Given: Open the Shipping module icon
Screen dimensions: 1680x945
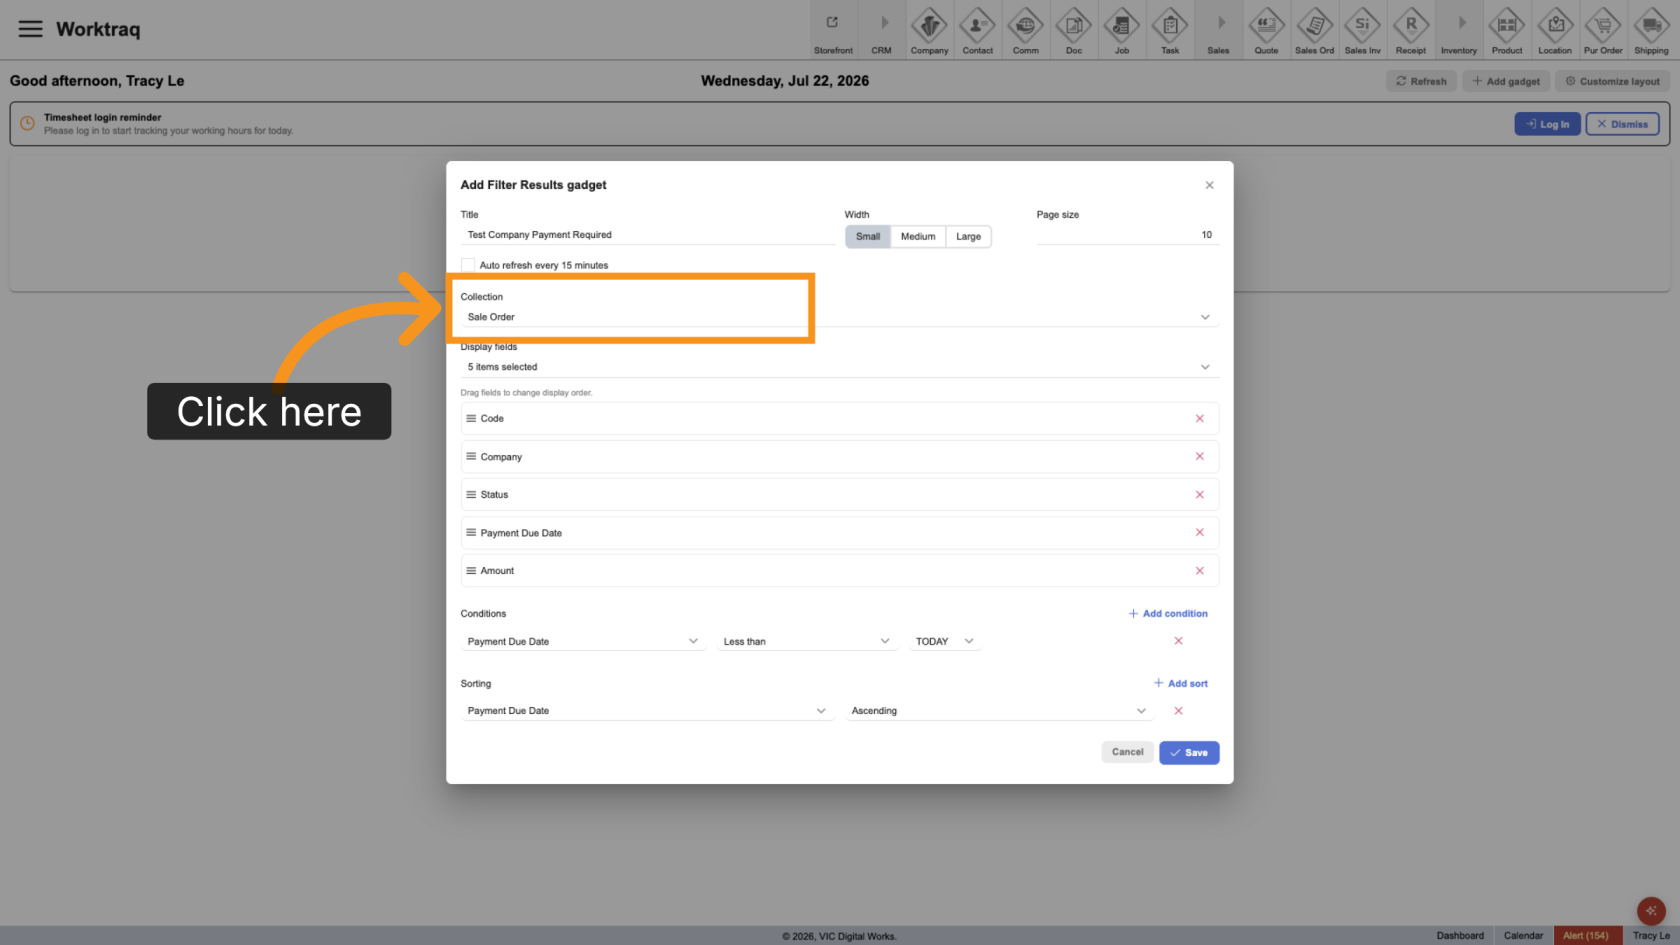Looking at the screenshot, I should click(x=1651, y=30).
